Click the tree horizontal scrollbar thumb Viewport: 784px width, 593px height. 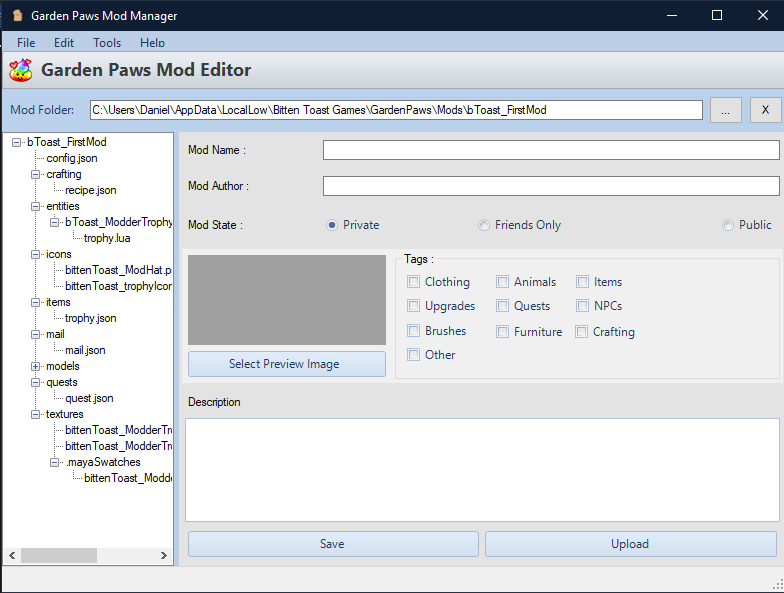(58, 556)
